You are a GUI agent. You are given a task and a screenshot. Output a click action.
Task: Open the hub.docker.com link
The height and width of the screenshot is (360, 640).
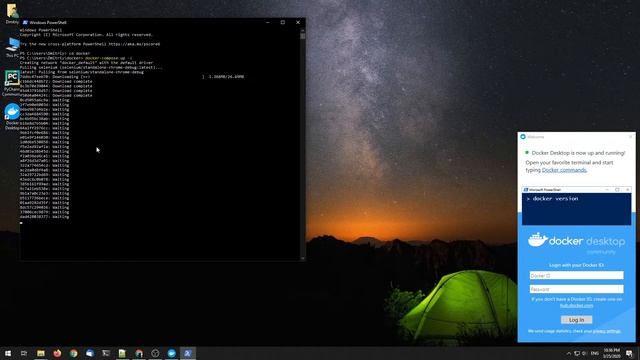click(576, 305)
